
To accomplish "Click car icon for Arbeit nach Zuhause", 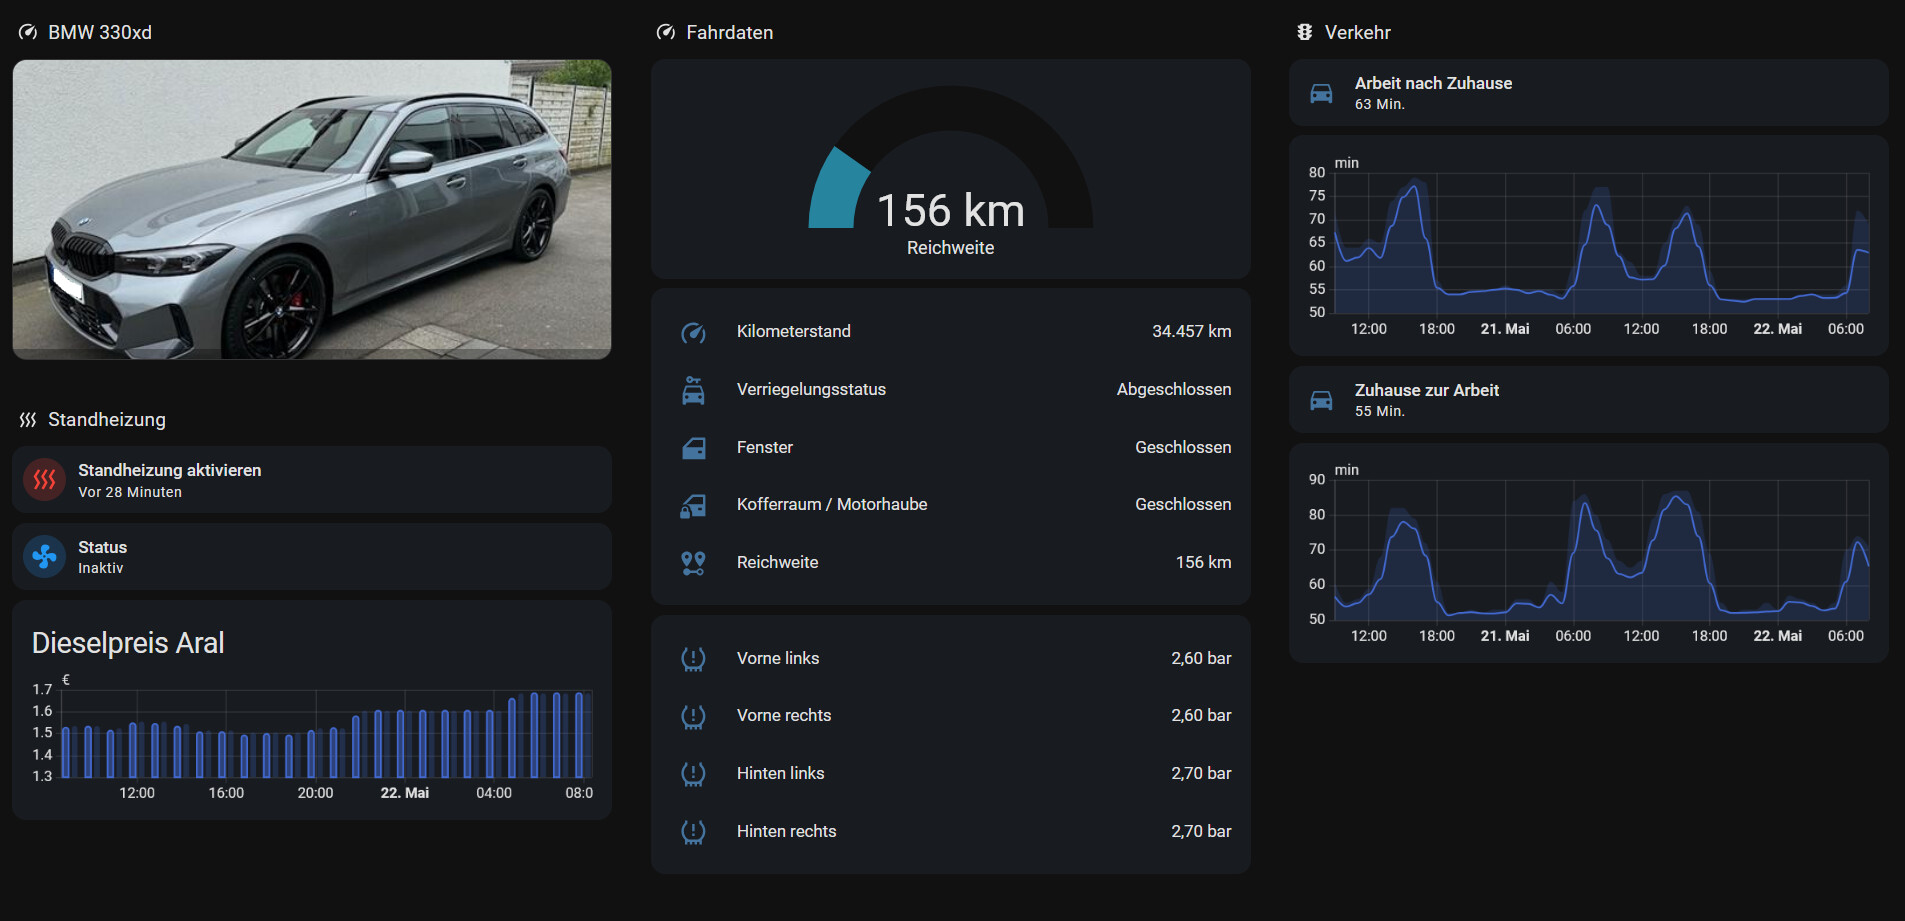I will point(1321,93).
